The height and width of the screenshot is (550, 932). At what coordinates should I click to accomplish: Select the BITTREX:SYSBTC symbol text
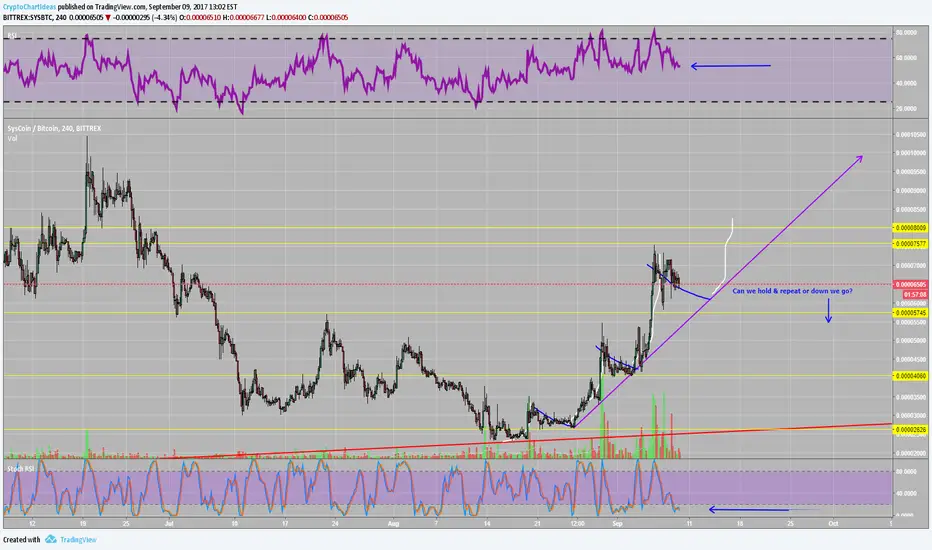tap(28, 18)
